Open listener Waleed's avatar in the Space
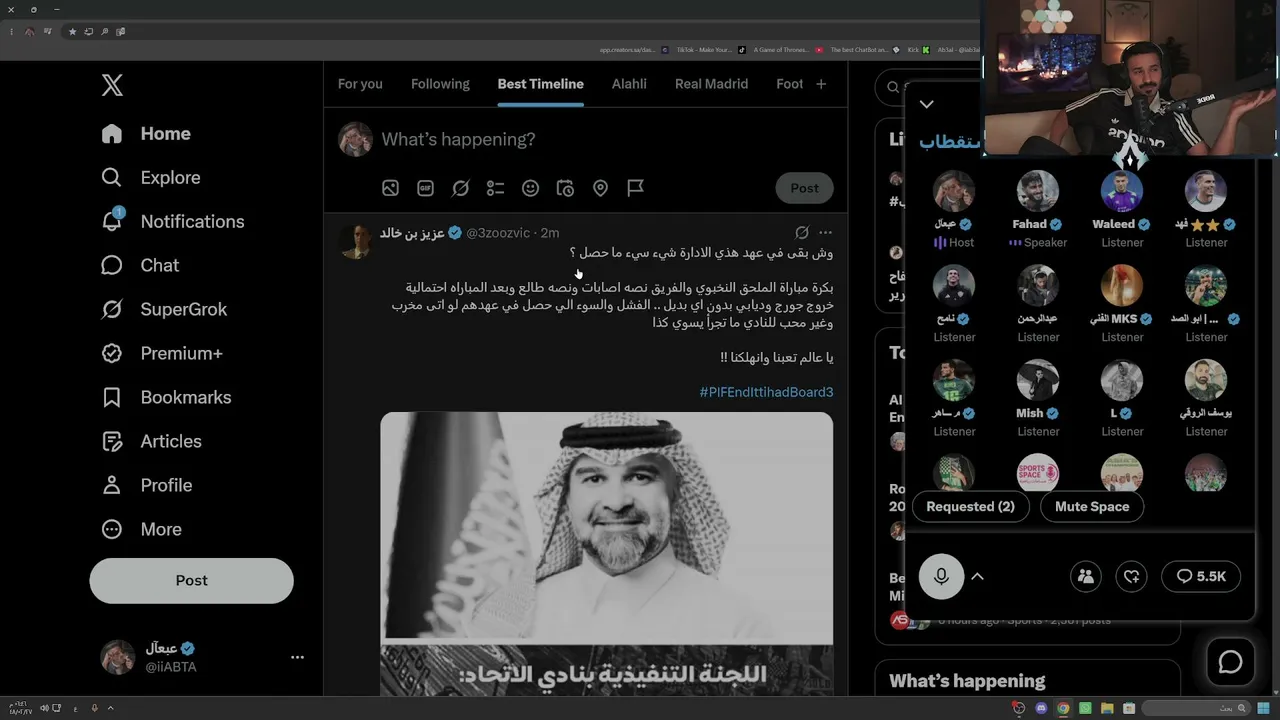 coord(1122,191)
